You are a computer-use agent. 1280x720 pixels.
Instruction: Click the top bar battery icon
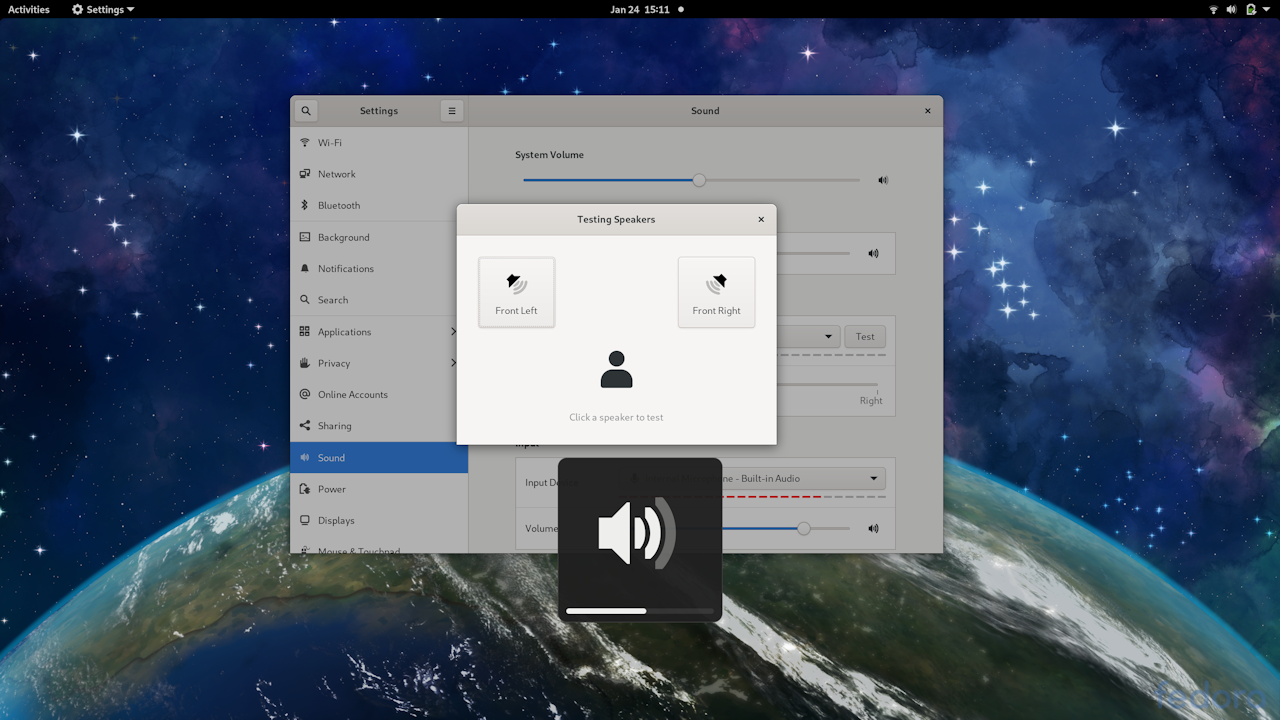1250,9
